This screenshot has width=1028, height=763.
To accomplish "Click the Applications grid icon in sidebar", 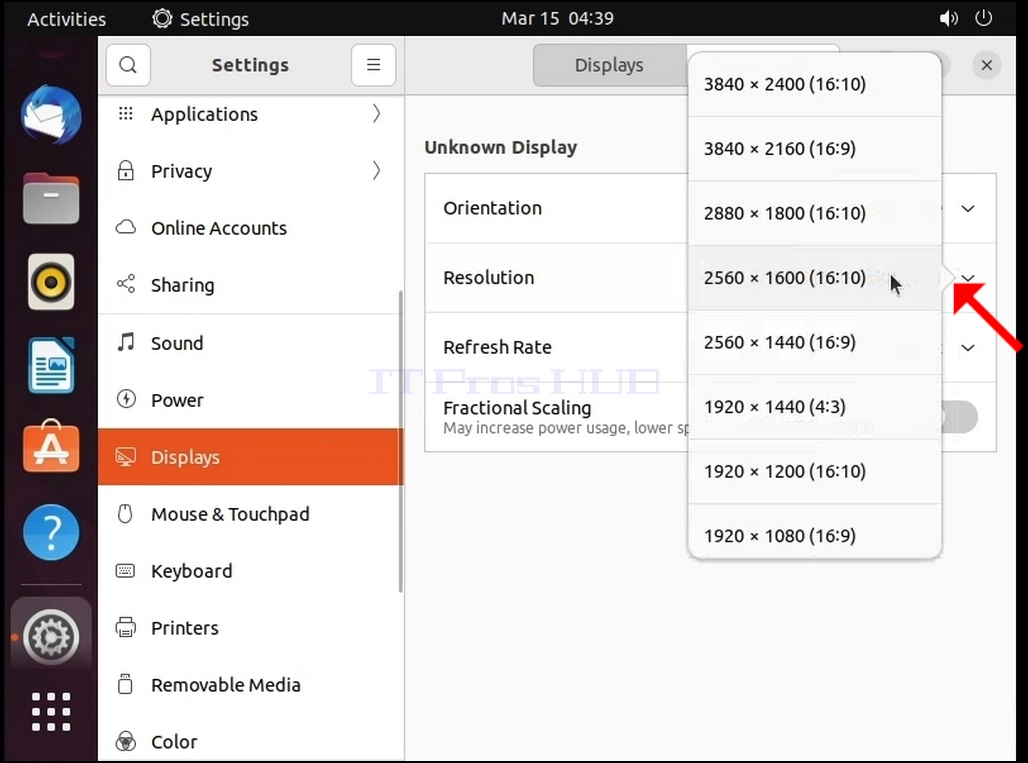I will tap(125, 114).
